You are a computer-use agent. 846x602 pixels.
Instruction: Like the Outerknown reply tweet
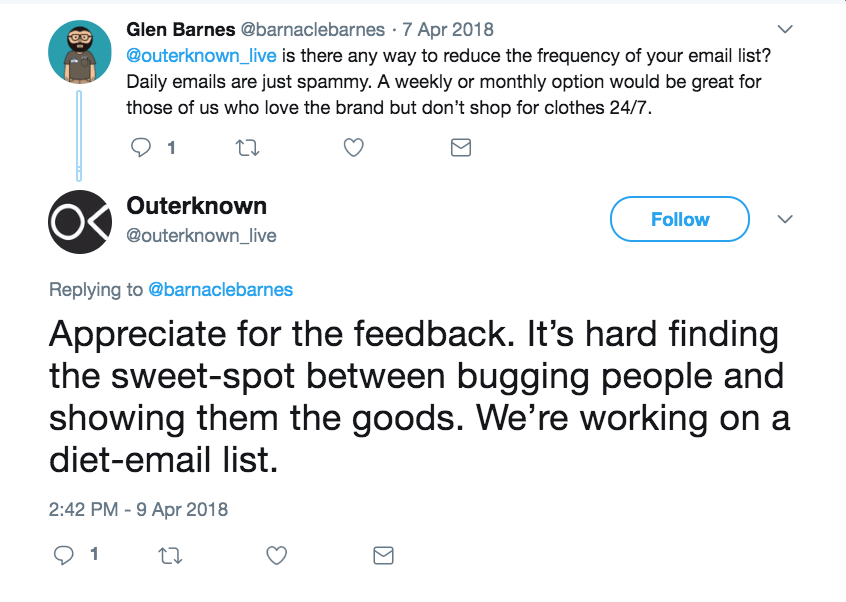(x=277, y=554)
